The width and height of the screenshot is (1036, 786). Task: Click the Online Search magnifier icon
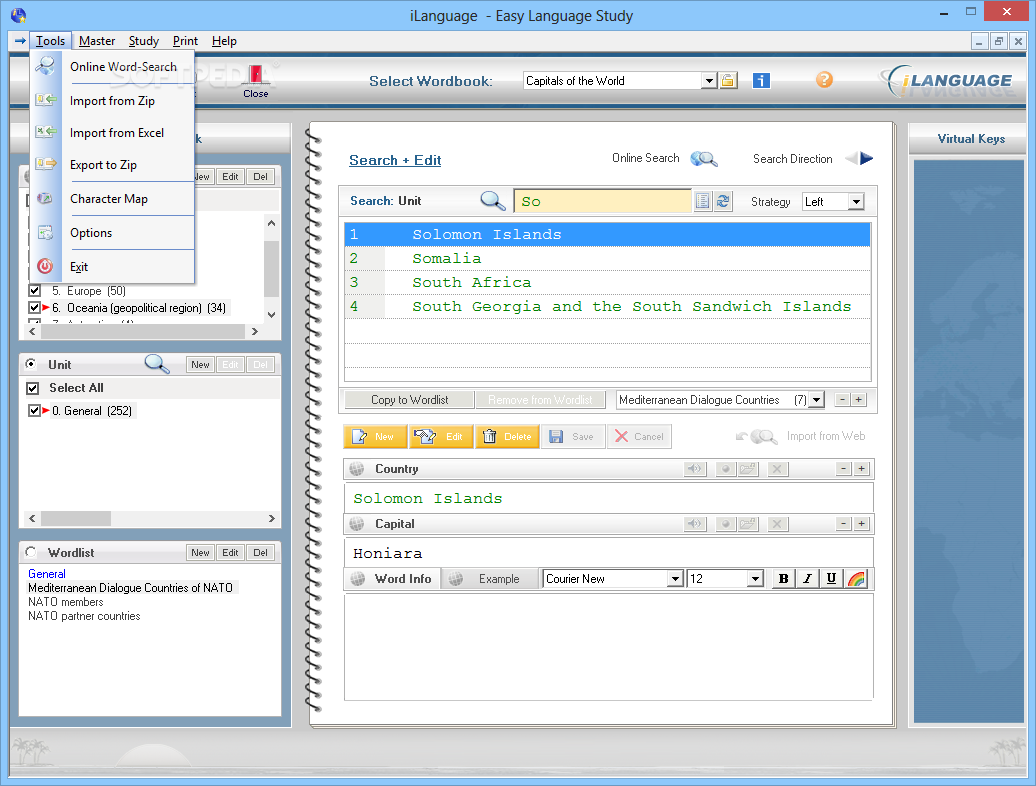tap(704, 159)
